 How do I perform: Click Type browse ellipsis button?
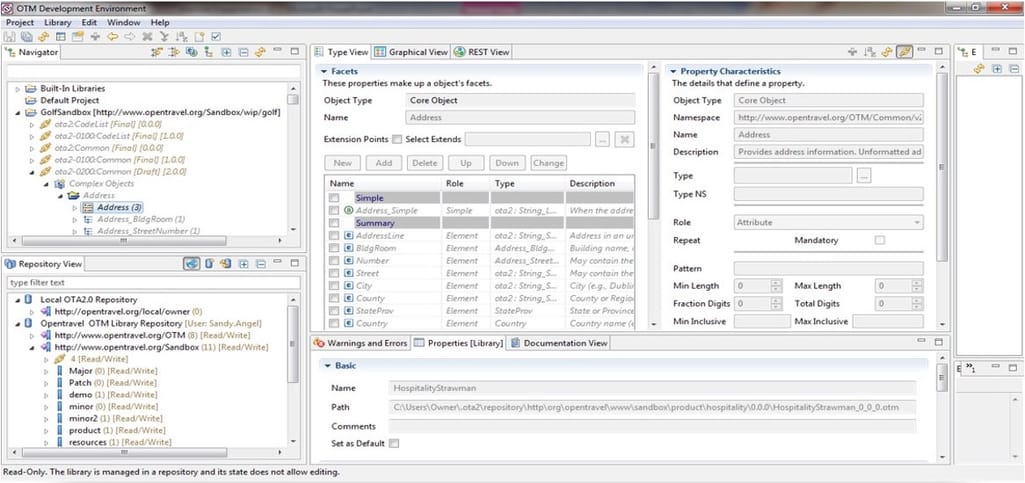click(864, 176)
